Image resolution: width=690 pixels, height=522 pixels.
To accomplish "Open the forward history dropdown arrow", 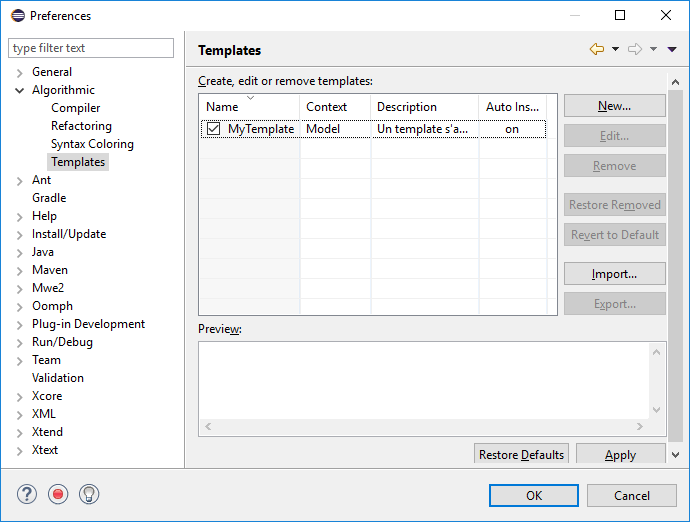I will point(653,49).
